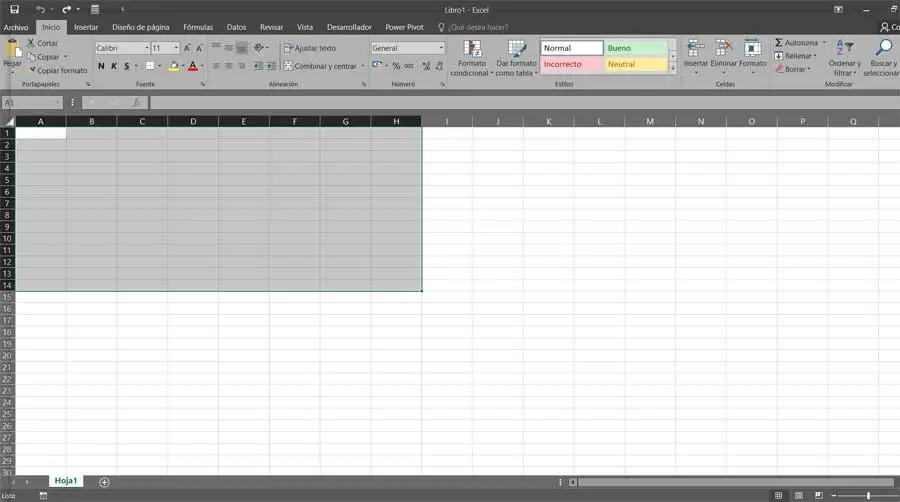This screenshot has height=502, width=900.
Task: Apply the Normal cell style
Action: point(572,48)
